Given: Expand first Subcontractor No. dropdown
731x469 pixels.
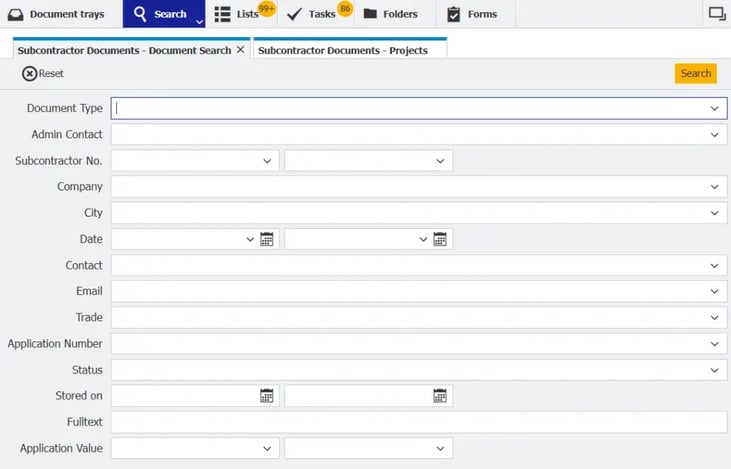Looking at the screenshot, I should click(267, 161).
